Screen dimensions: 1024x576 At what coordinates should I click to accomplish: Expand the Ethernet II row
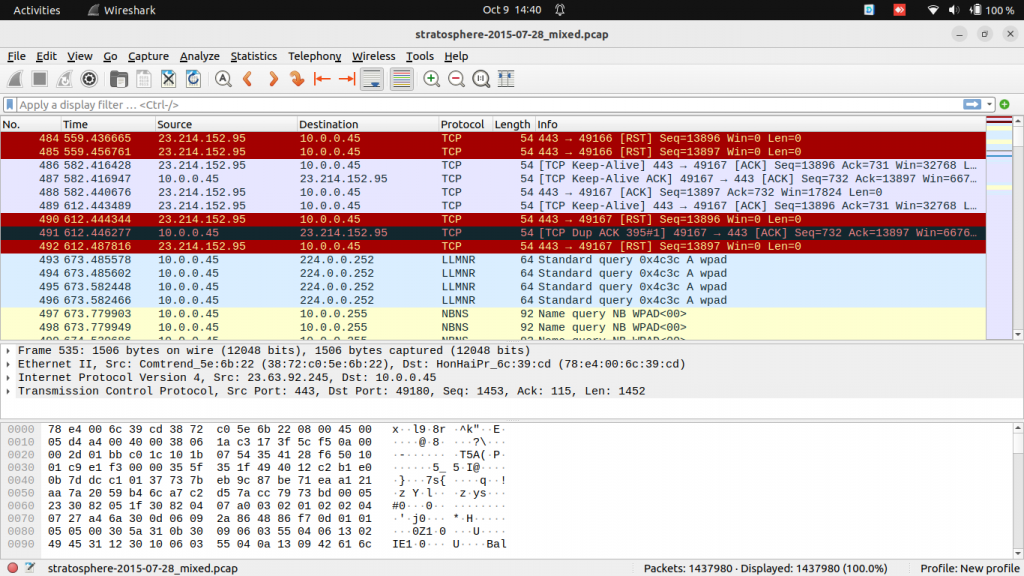8,363
